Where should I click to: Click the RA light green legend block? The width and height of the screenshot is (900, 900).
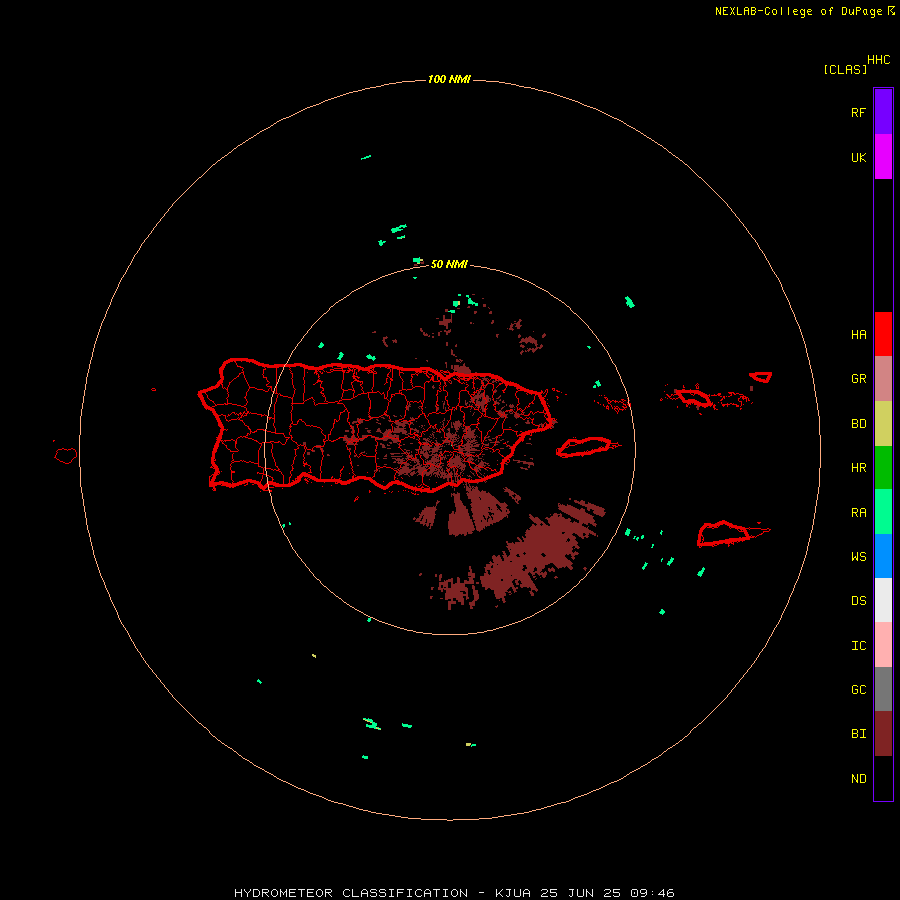pyautogui.click(x=883, y=512)
